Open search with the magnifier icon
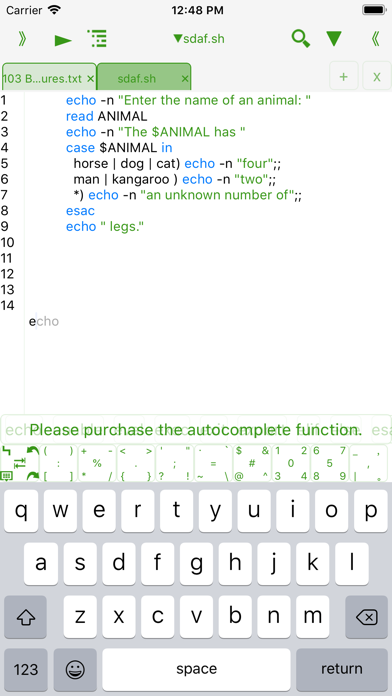 tap(301, 39)
